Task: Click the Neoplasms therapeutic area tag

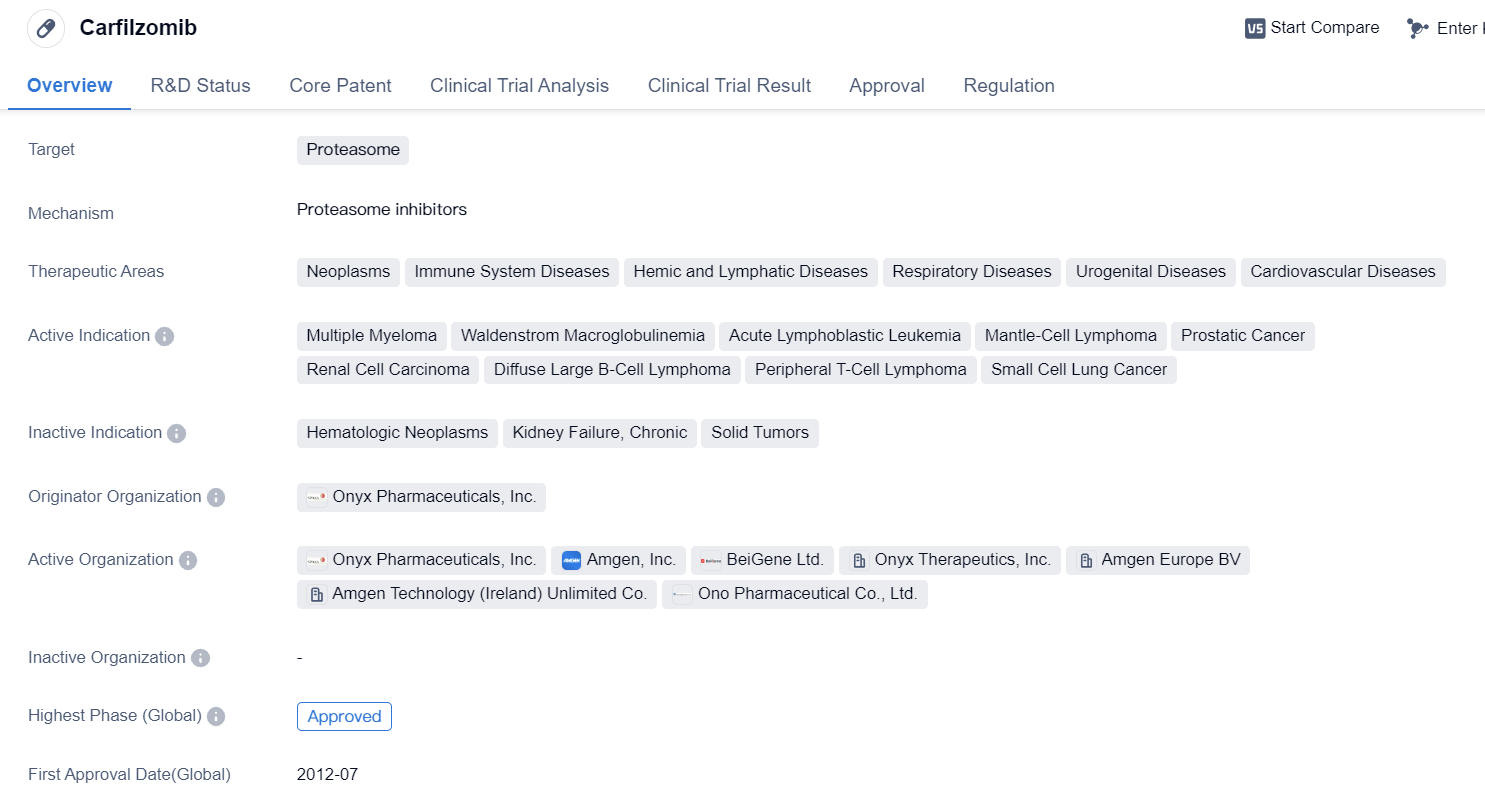Action: (348, 272)
